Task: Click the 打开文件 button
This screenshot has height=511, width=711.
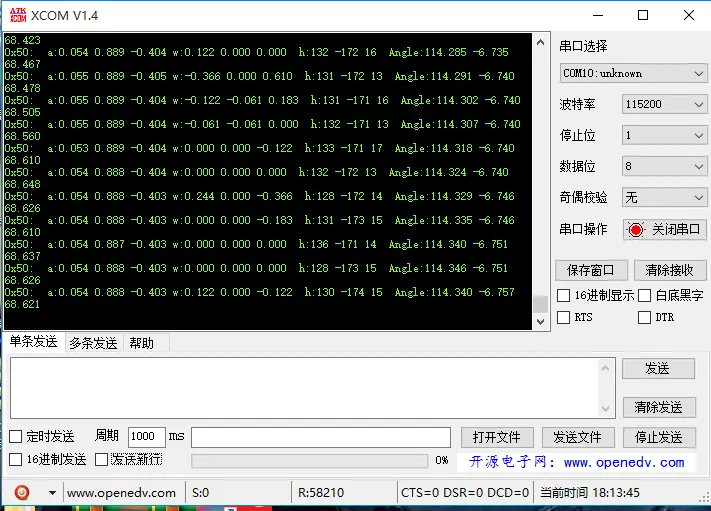Action: [497, 437]
